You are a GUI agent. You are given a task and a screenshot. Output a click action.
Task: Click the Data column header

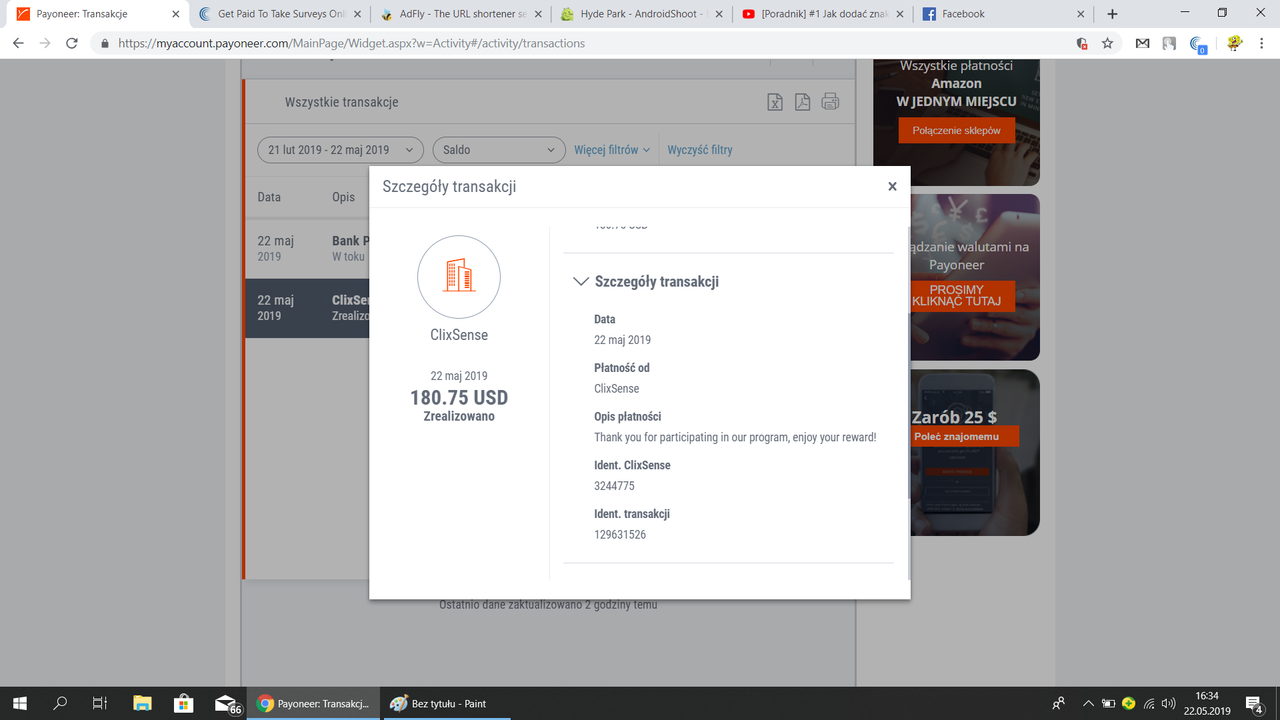click(269, 197)
